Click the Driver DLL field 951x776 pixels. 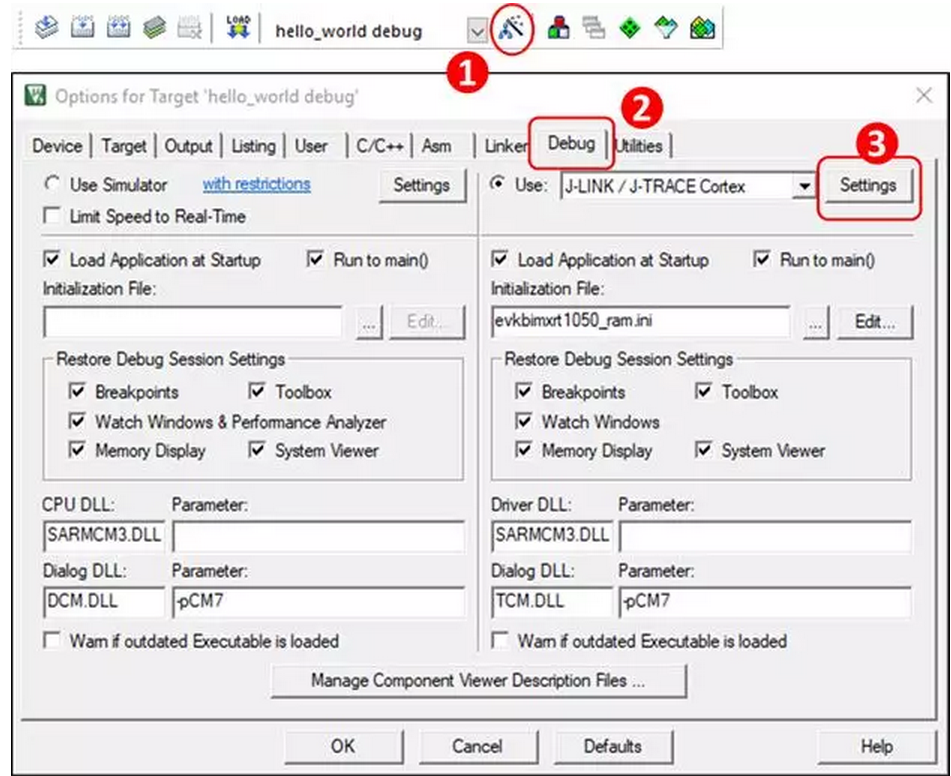click(x=551, y=536)
